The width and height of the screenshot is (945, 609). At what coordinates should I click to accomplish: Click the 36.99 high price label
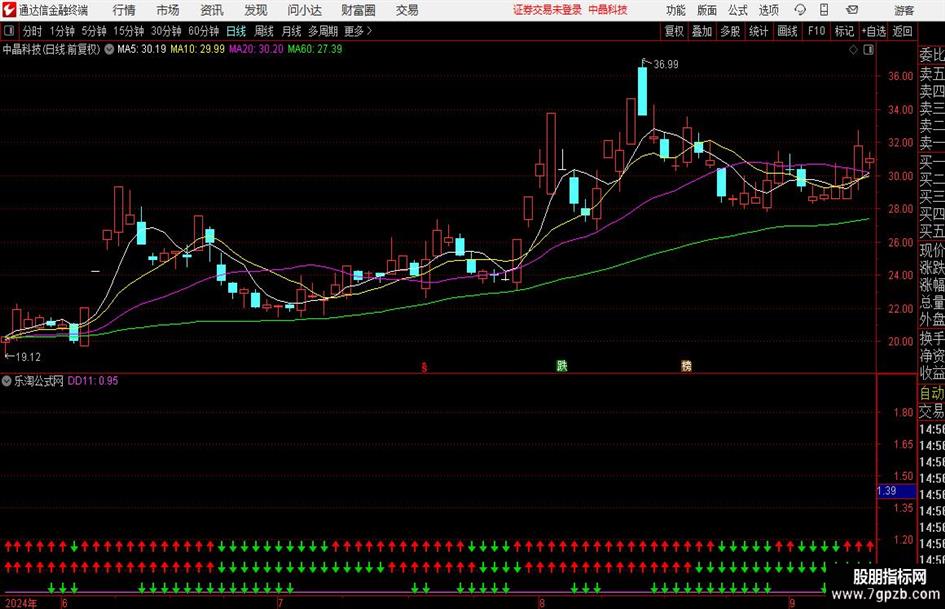point(665,65)
